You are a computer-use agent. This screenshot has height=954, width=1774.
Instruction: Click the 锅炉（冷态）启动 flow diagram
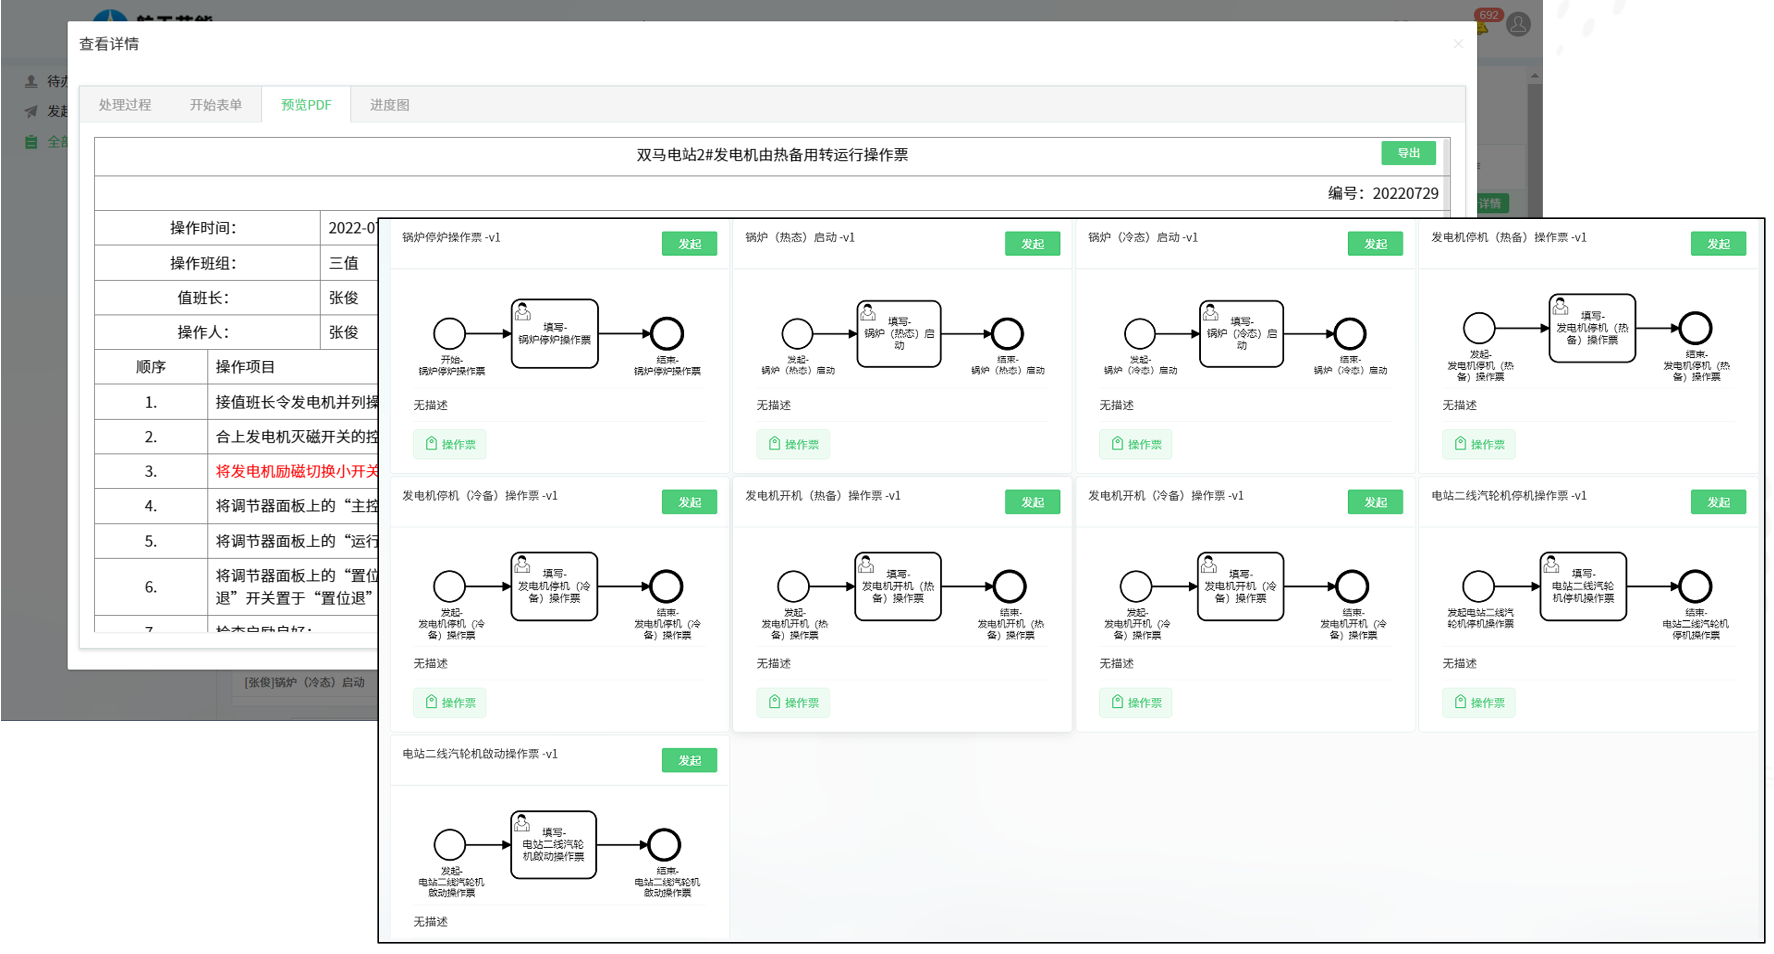[x=1243, y=337]
